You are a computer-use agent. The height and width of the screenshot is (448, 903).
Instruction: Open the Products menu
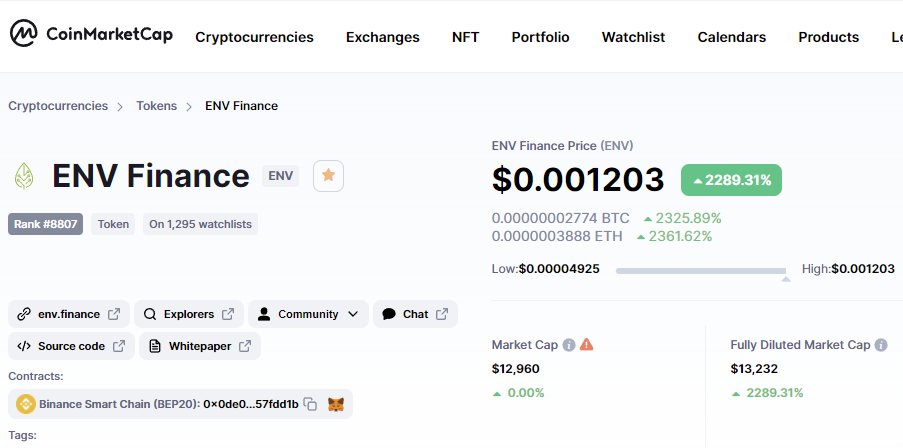(828, 37)
